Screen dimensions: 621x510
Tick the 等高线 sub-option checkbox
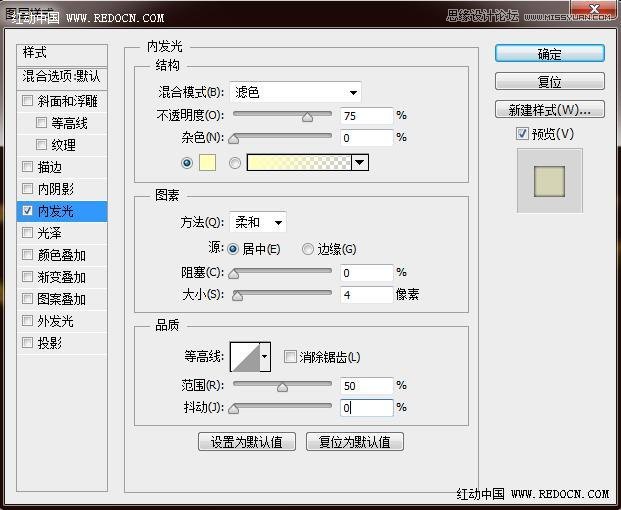coord(41,122)
